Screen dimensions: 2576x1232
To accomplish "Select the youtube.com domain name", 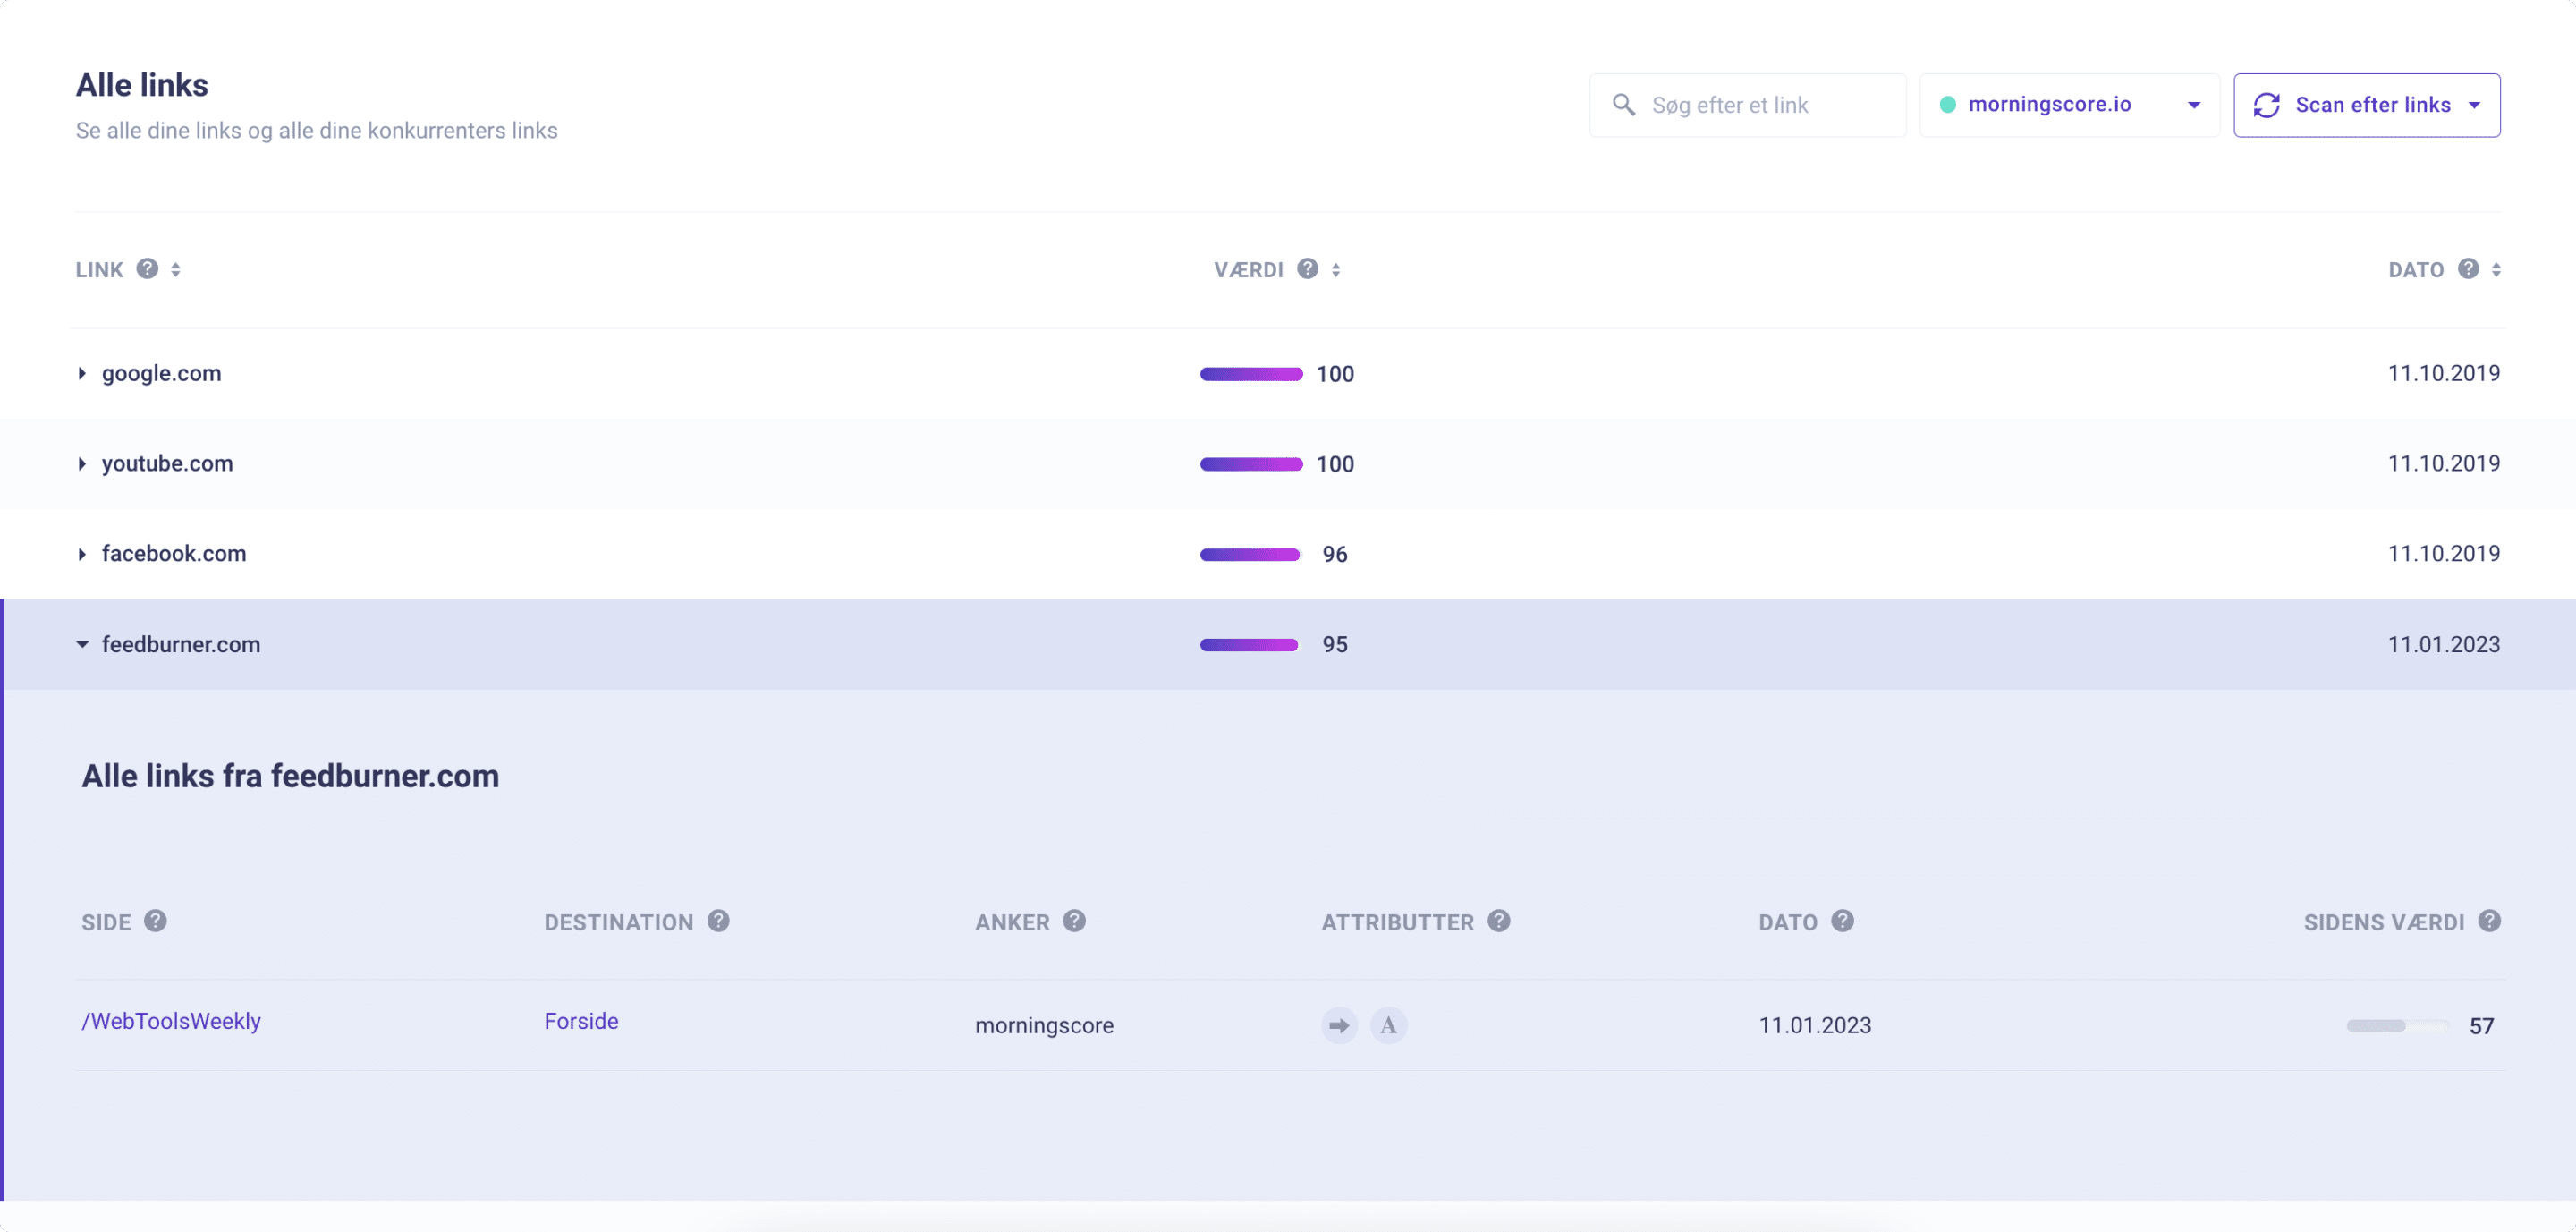I will click(167, 464).
